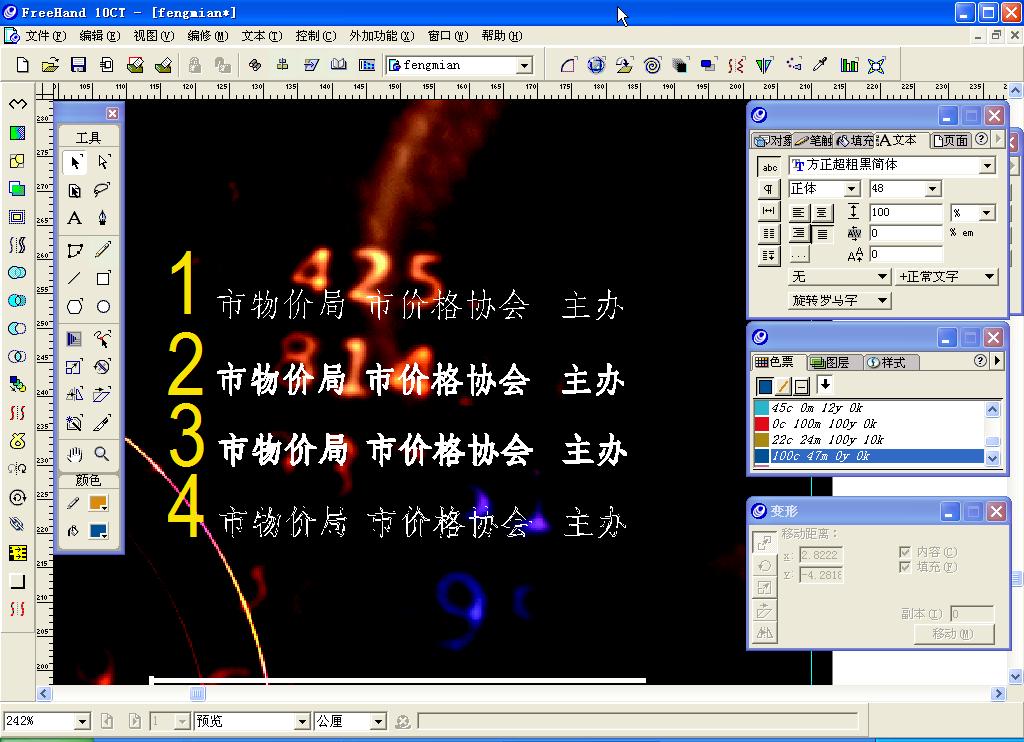Switch to the 笔触 stroke tab
Image resolution: width=1024 pixels, height=742 pixels.
pos(814,140)
